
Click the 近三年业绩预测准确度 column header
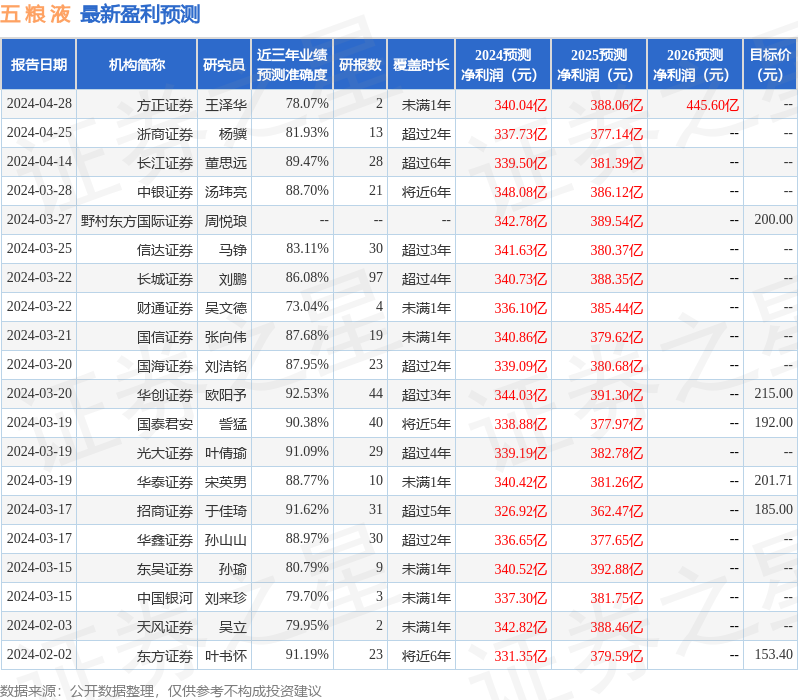[x=292, y=65]
